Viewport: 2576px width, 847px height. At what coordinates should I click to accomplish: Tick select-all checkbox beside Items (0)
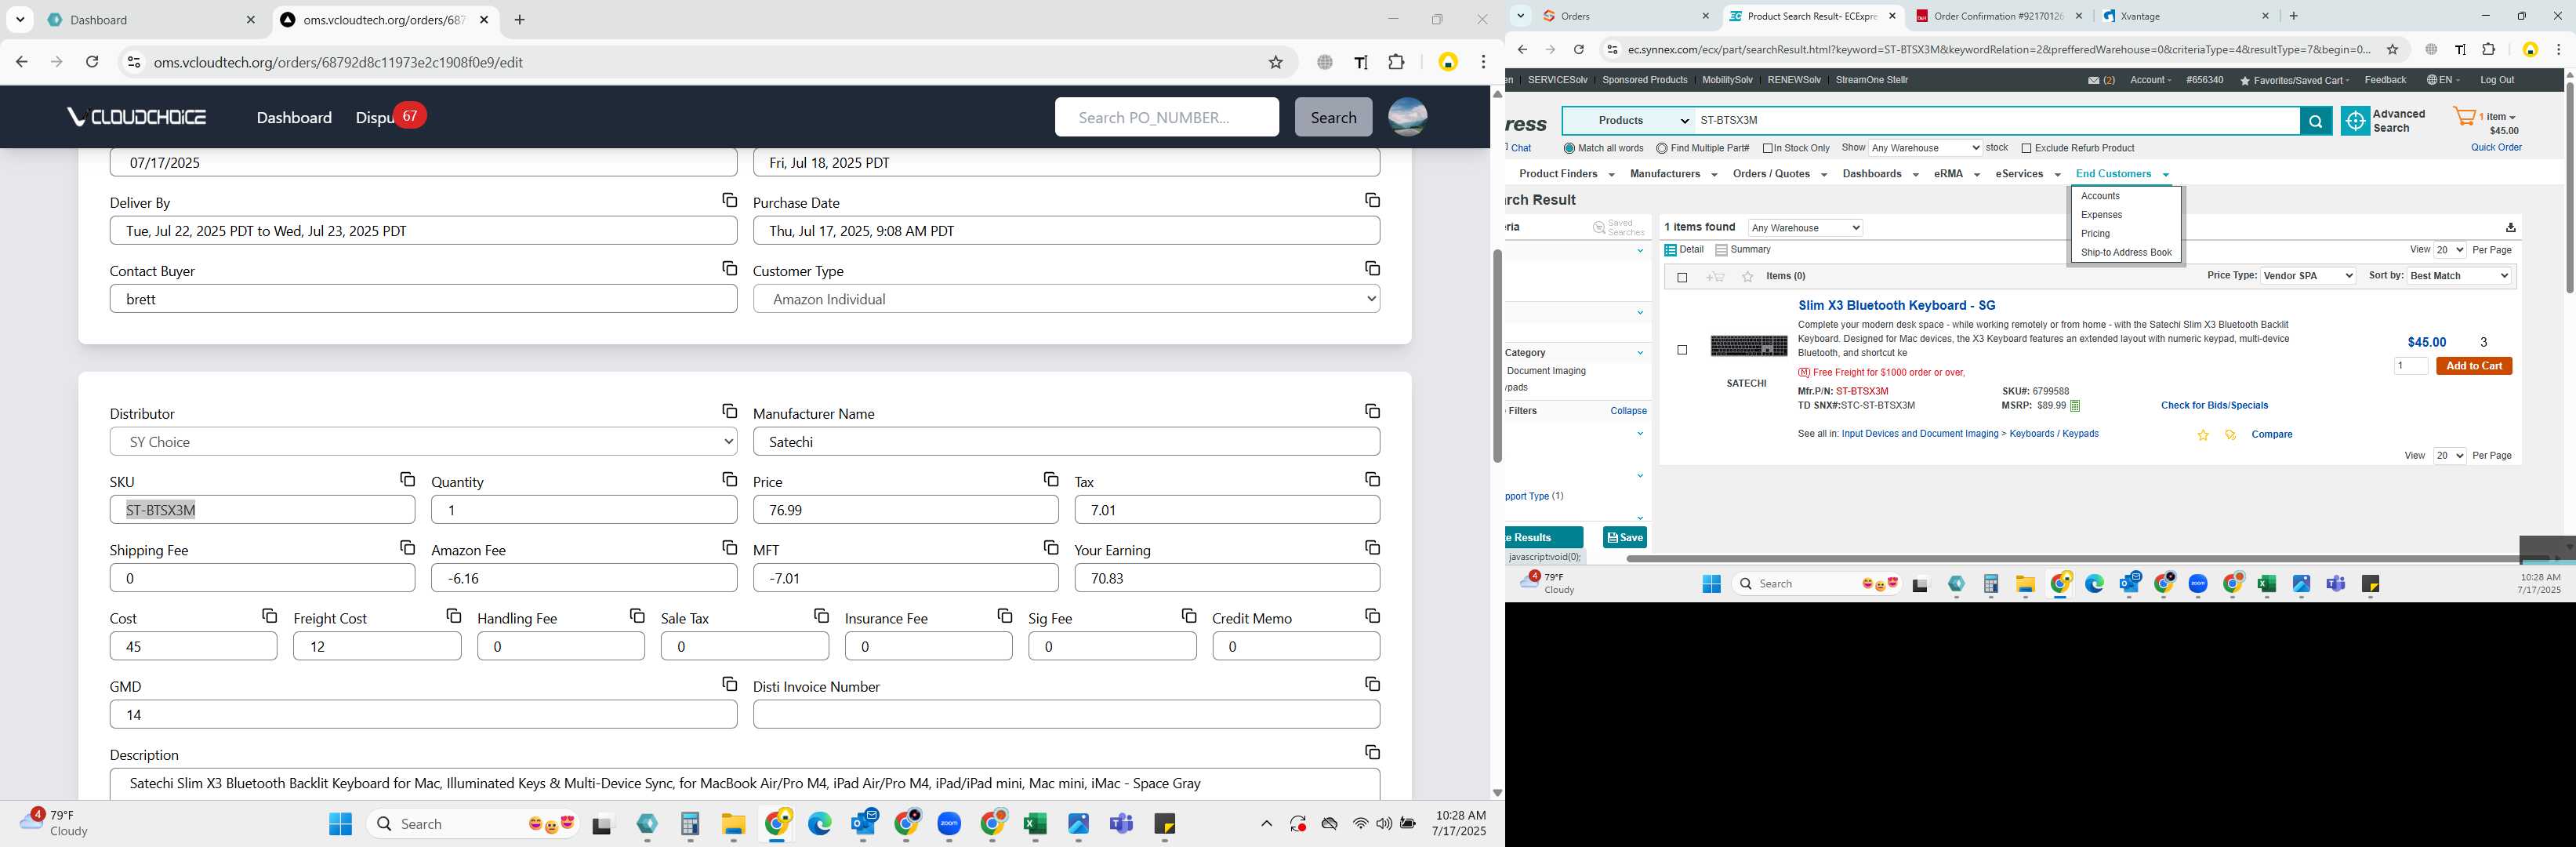1682,278
